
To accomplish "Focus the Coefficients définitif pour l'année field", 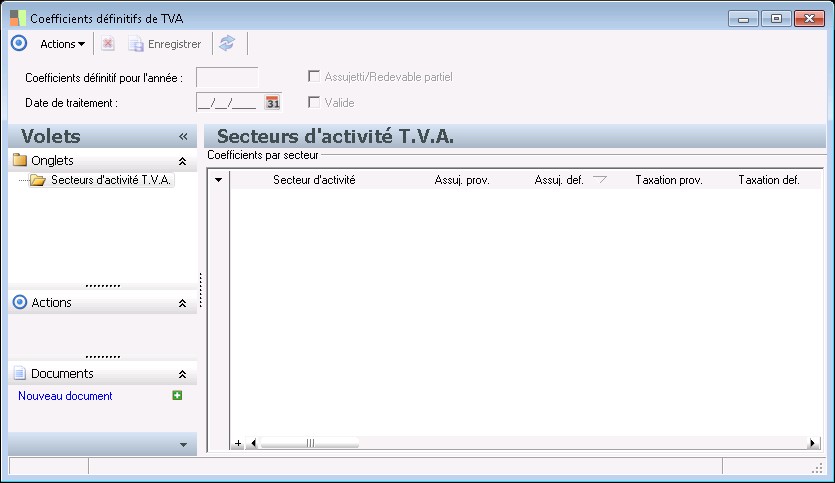I will (x=227, y=78).
